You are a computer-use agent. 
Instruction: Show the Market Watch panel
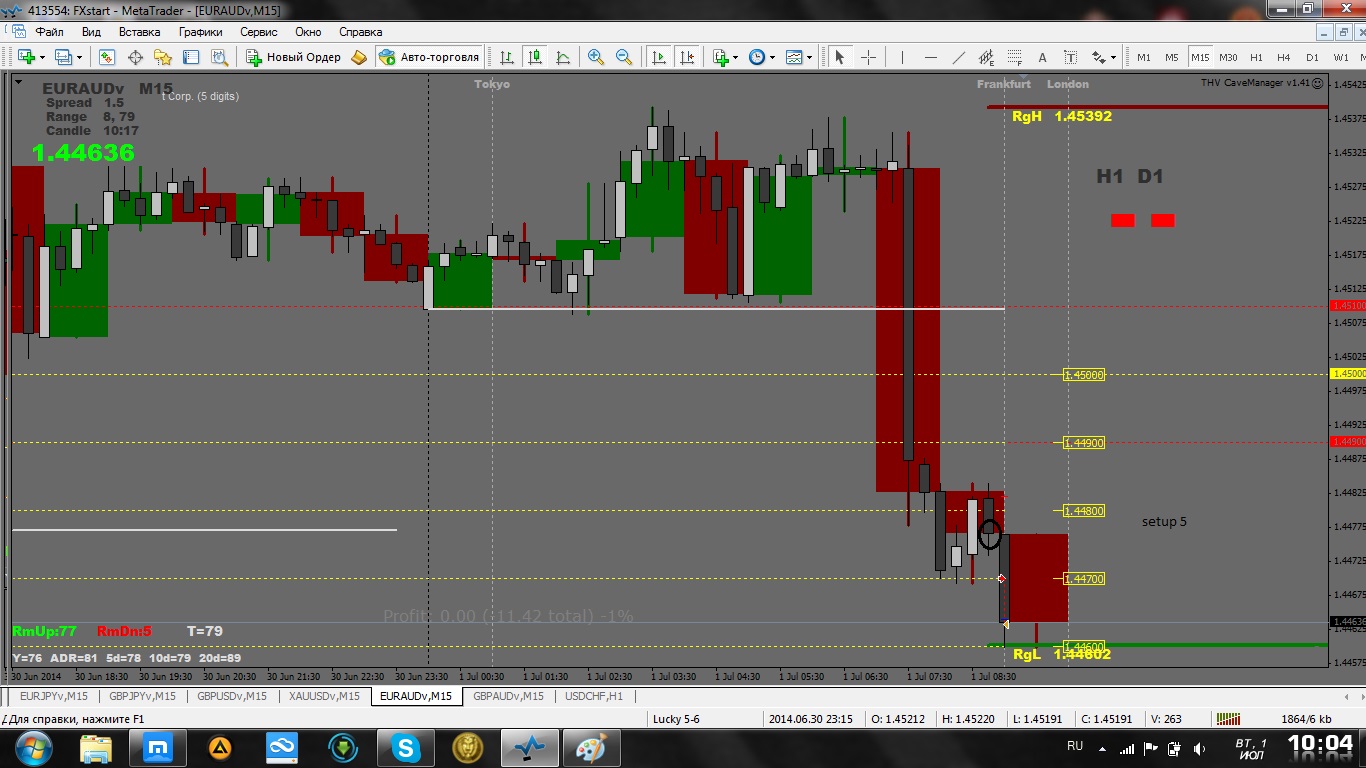(107, 57)
